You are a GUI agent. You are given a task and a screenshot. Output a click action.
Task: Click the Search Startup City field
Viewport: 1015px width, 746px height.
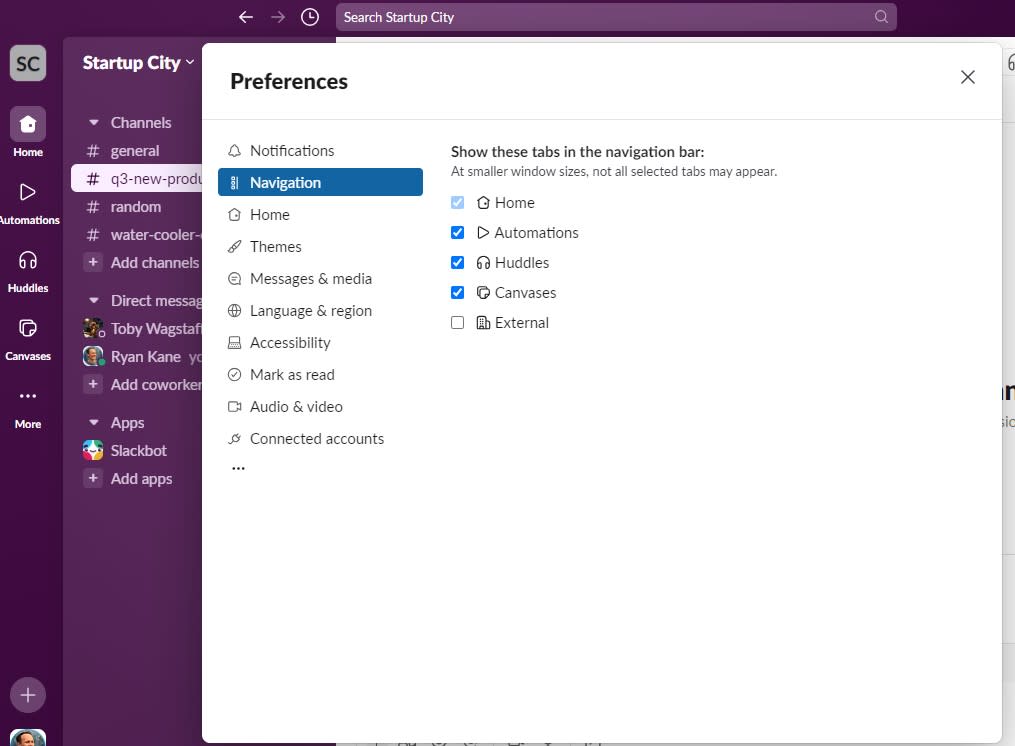point(616,17)
